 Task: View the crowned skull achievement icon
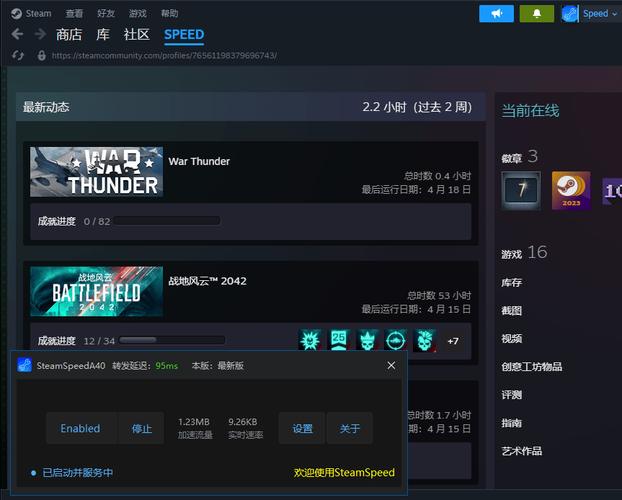tap(367, 340)
